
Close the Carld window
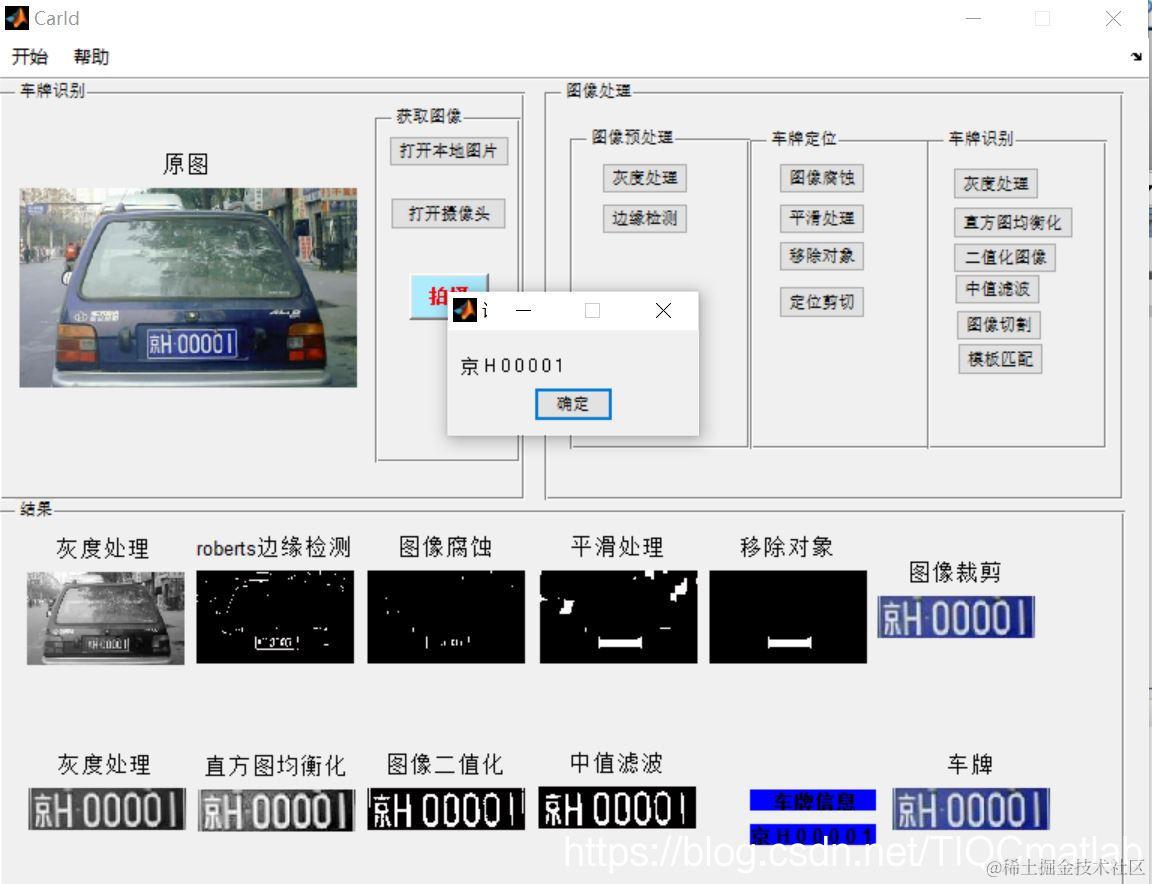1113,19
